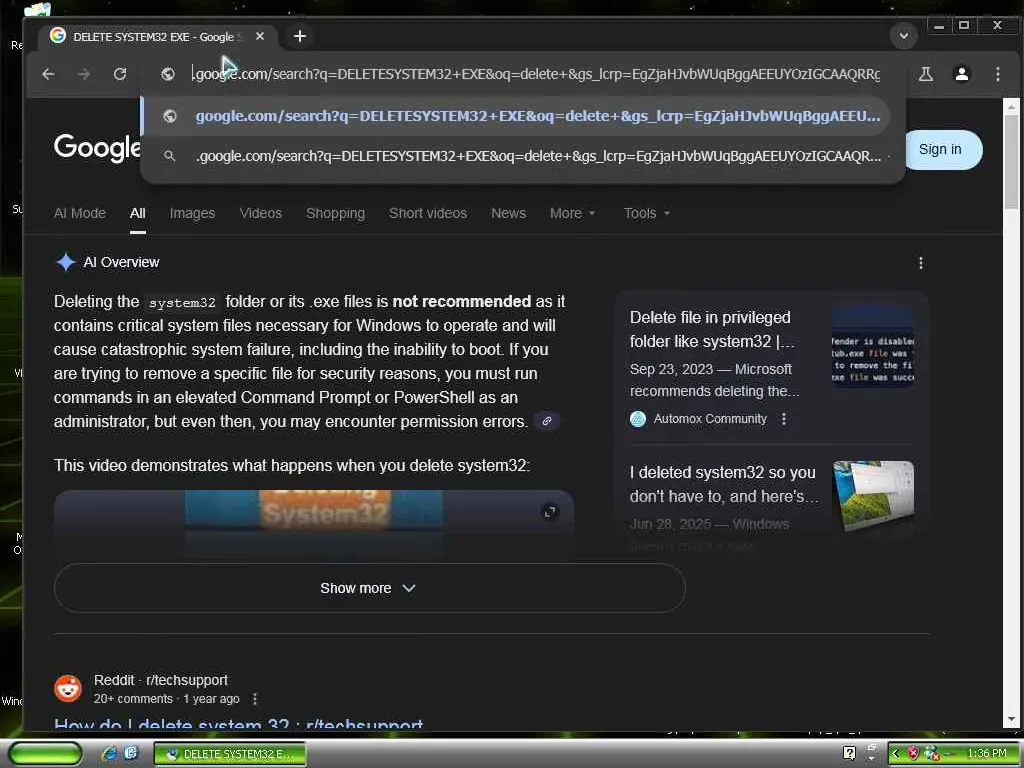Click the help question-mark icon on taskbar
This screenshot has height=768, width=1024.
pyautogui.click(x=848, y=753)
